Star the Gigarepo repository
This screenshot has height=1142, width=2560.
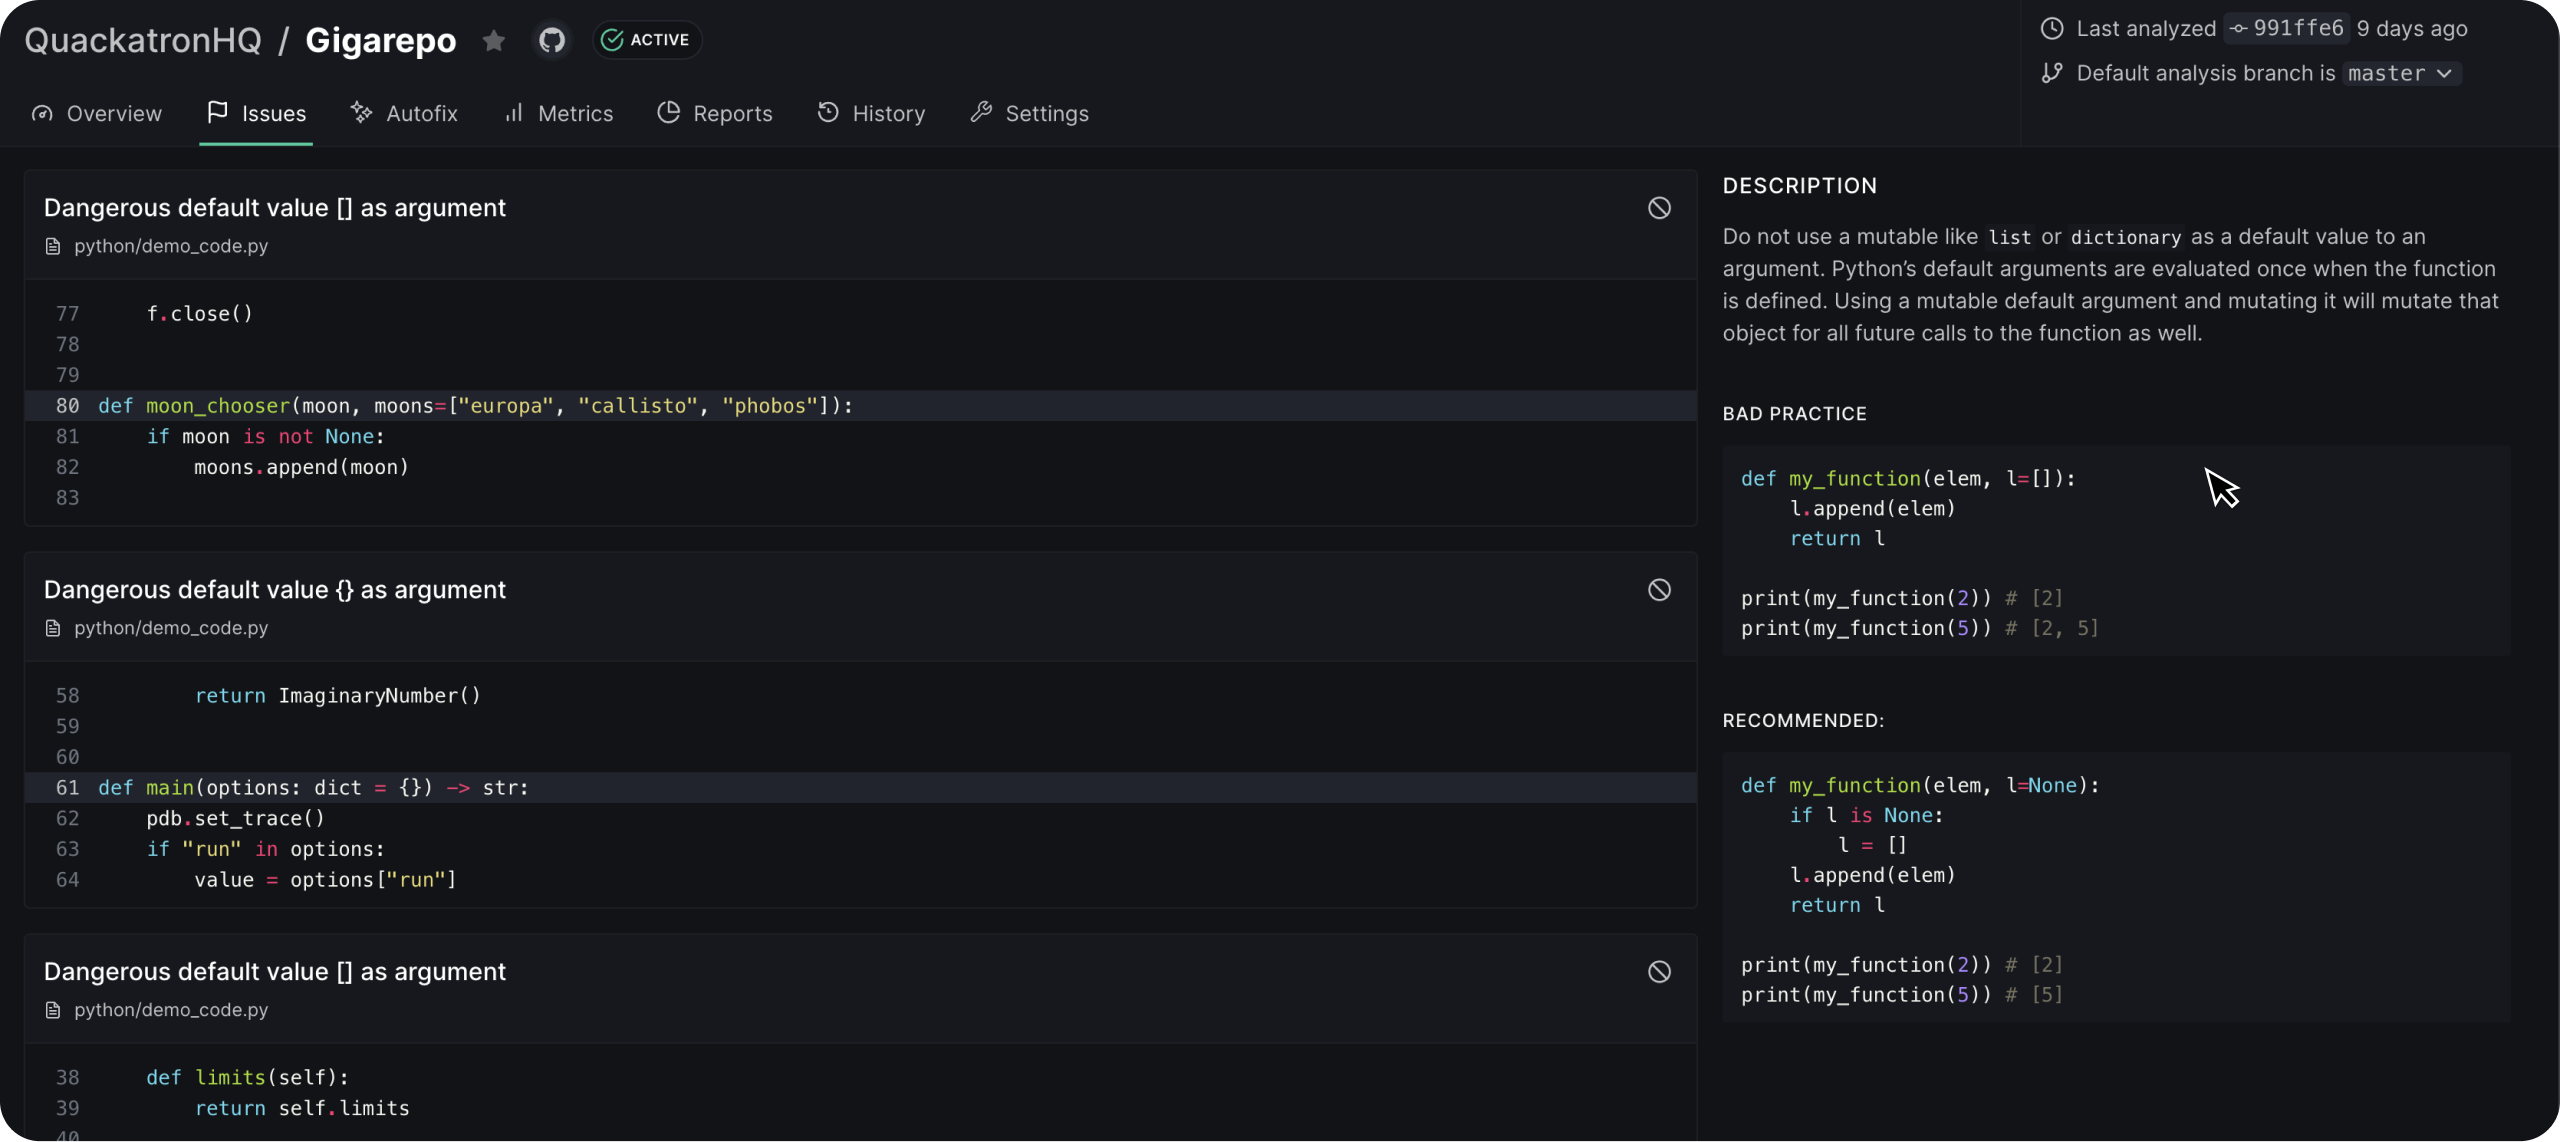[493, 41]
